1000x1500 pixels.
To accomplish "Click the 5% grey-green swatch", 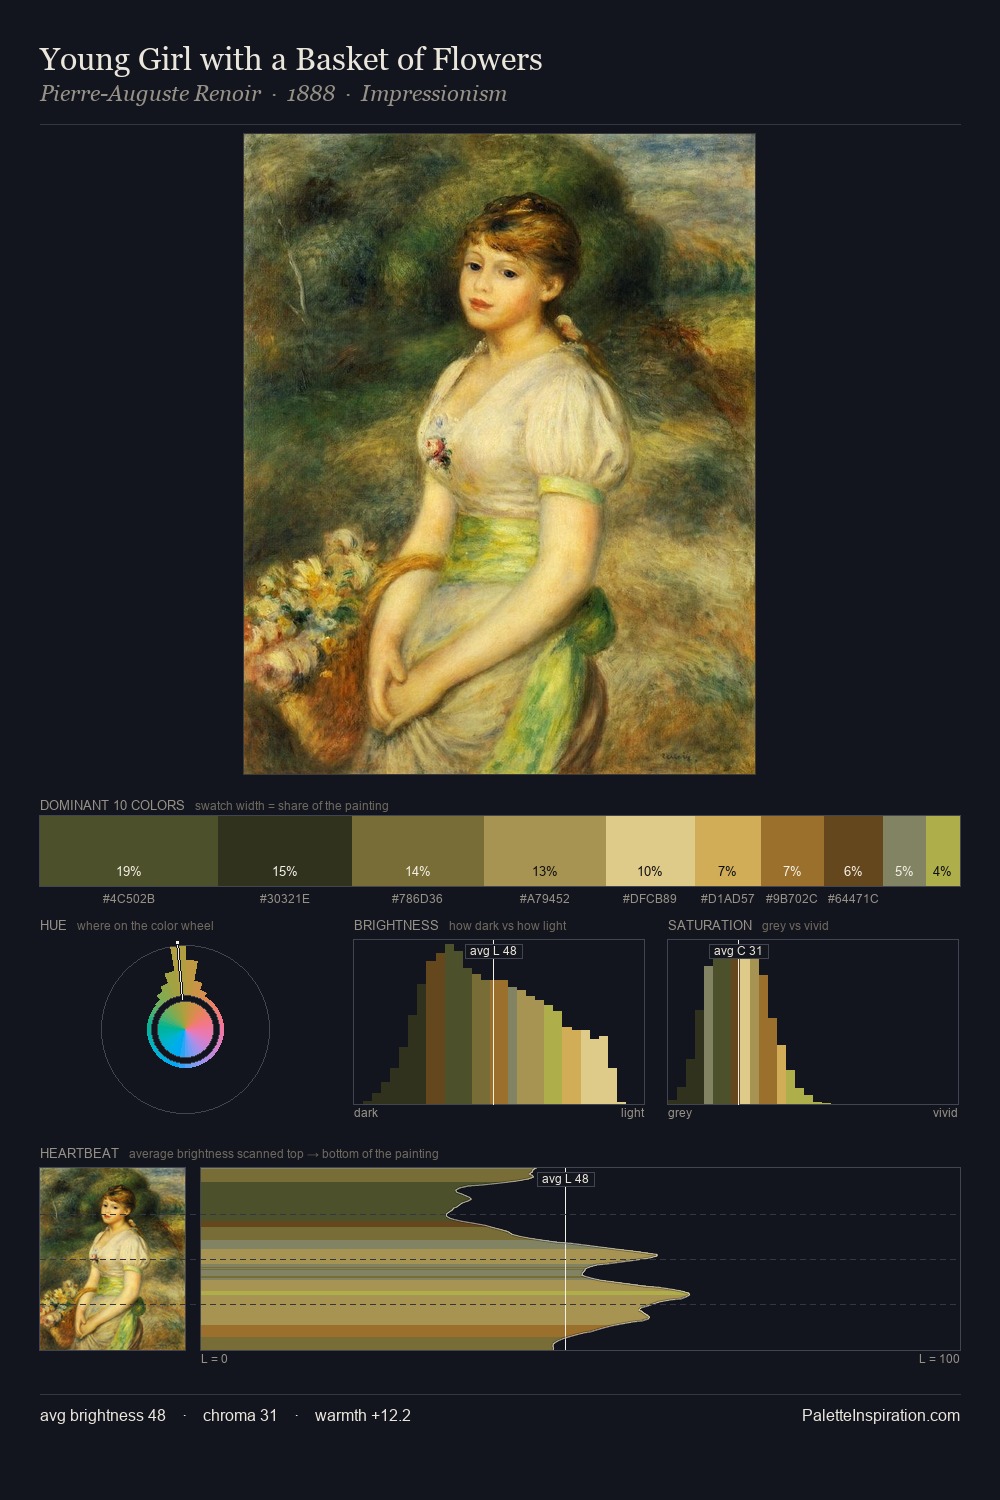I will coord(904,851).
